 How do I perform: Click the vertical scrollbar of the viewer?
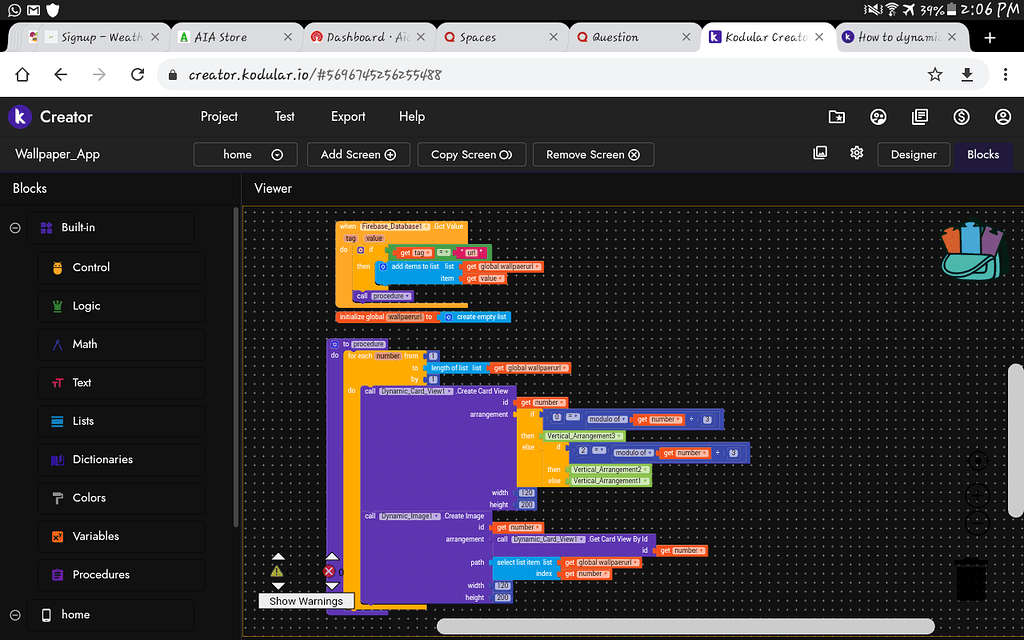[1016, 441]
